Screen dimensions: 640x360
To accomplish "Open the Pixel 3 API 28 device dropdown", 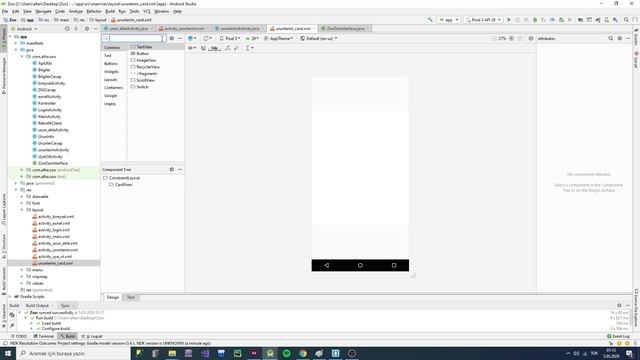I will [x=484, y=20].
